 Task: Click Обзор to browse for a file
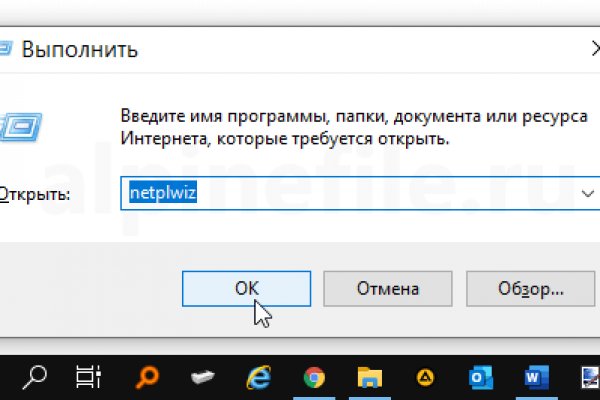(x=530, y=289)
